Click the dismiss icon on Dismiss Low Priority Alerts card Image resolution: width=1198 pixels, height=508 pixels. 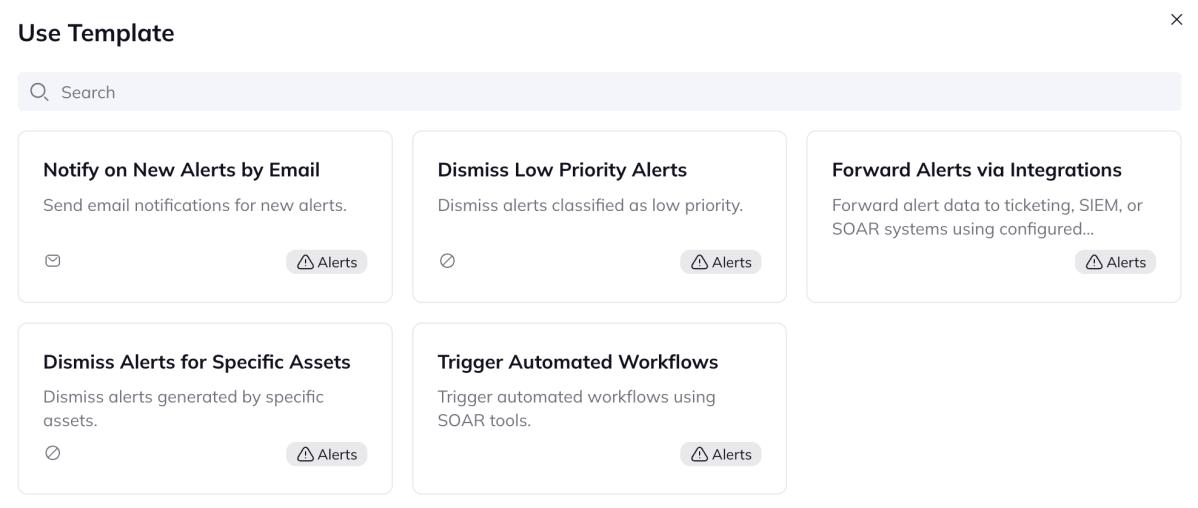pyautogui.click(x=448, y=261)
